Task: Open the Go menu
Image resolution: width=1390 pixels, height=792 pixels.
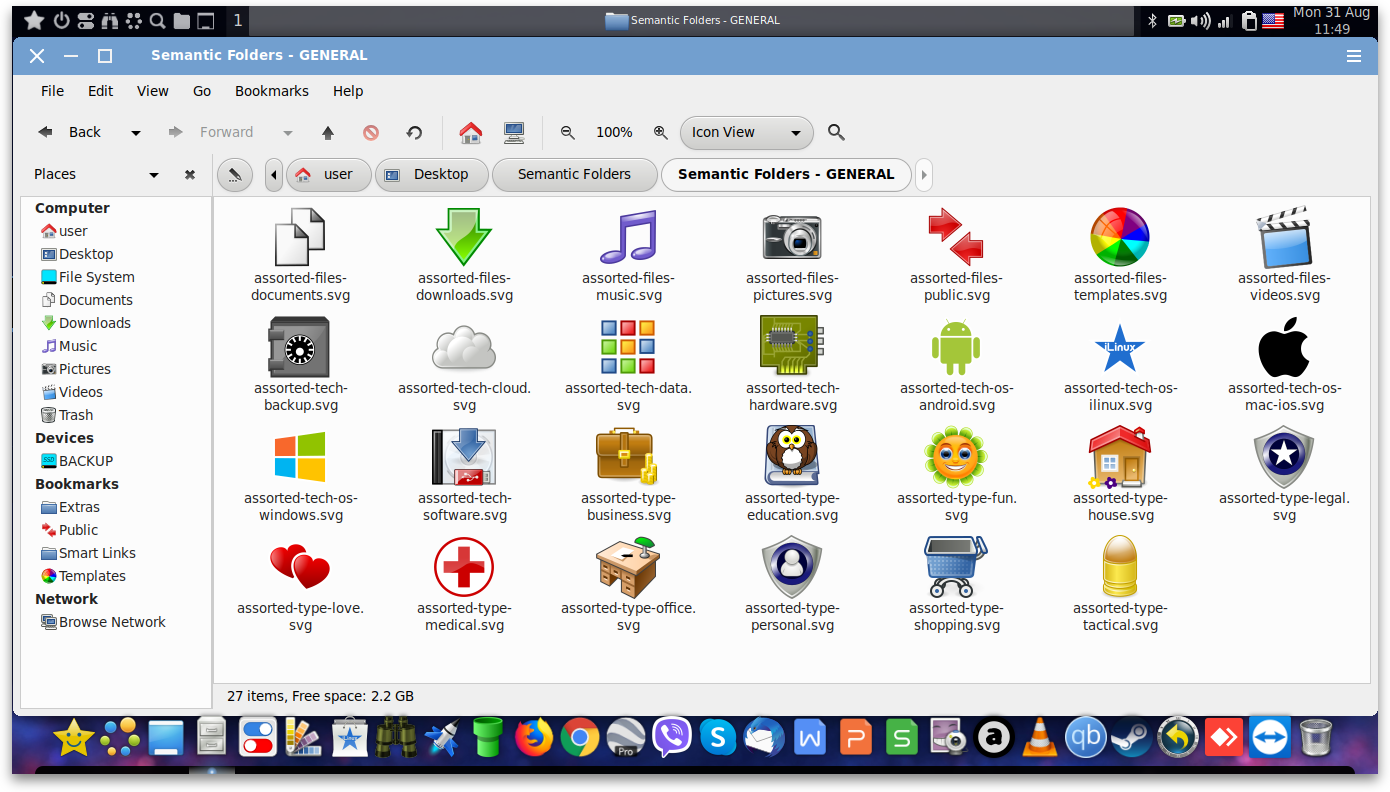Action: [202, 91]
